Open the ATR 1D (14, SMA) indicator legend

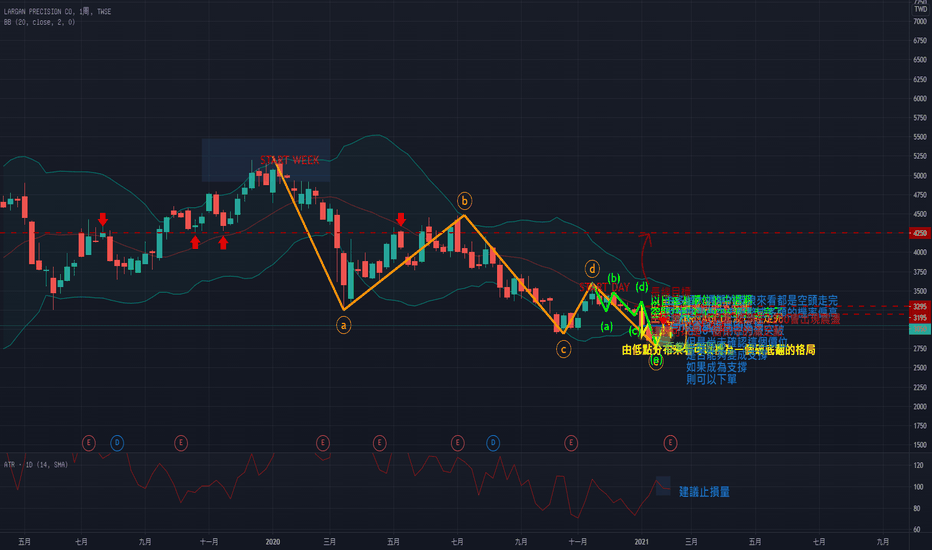pos(36,464)
